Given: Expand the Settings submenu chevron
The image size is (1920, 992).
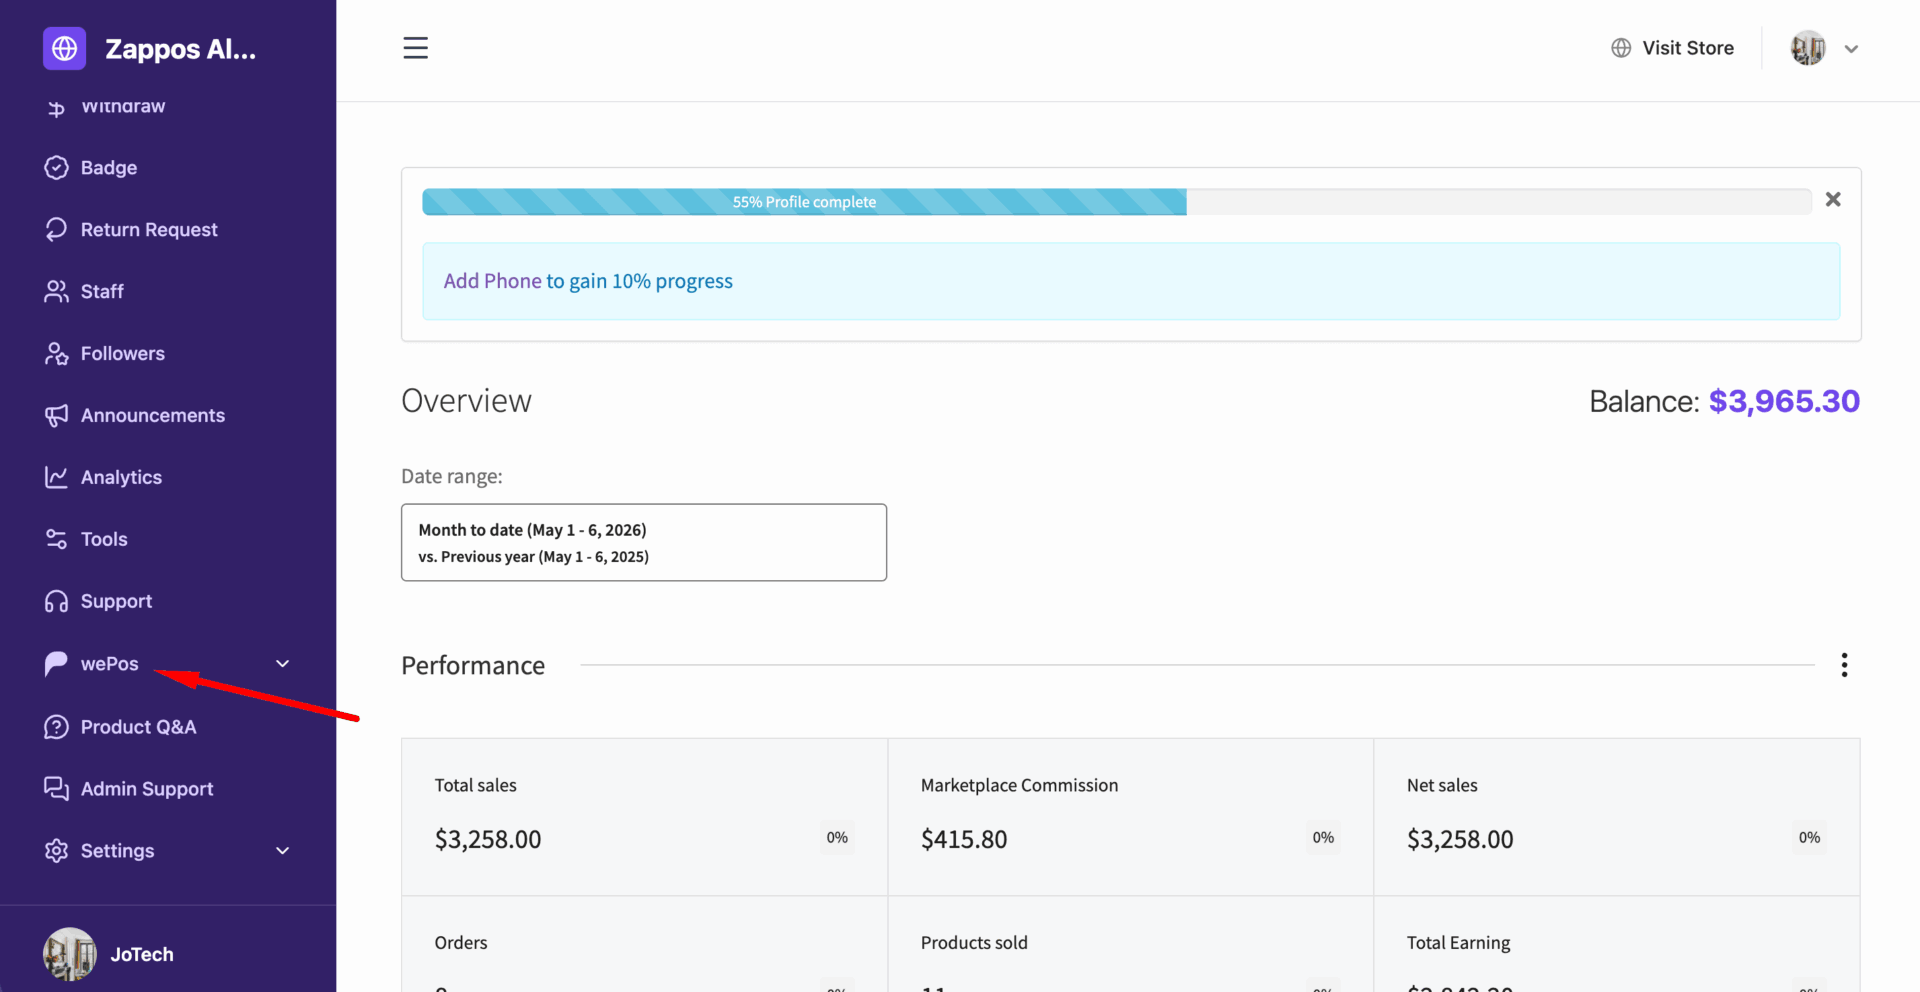Looking at the screenshot, I should point(283,851).
